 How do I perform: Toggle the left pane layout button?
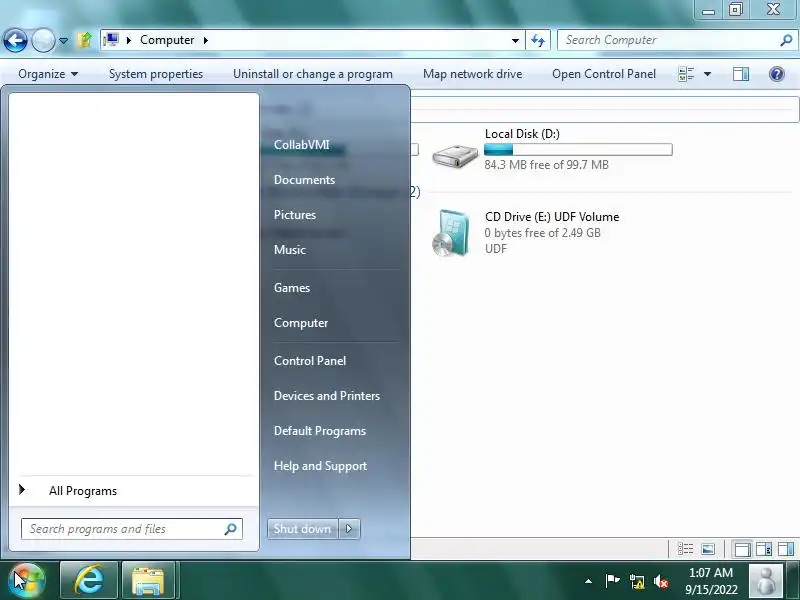(742, 549)
